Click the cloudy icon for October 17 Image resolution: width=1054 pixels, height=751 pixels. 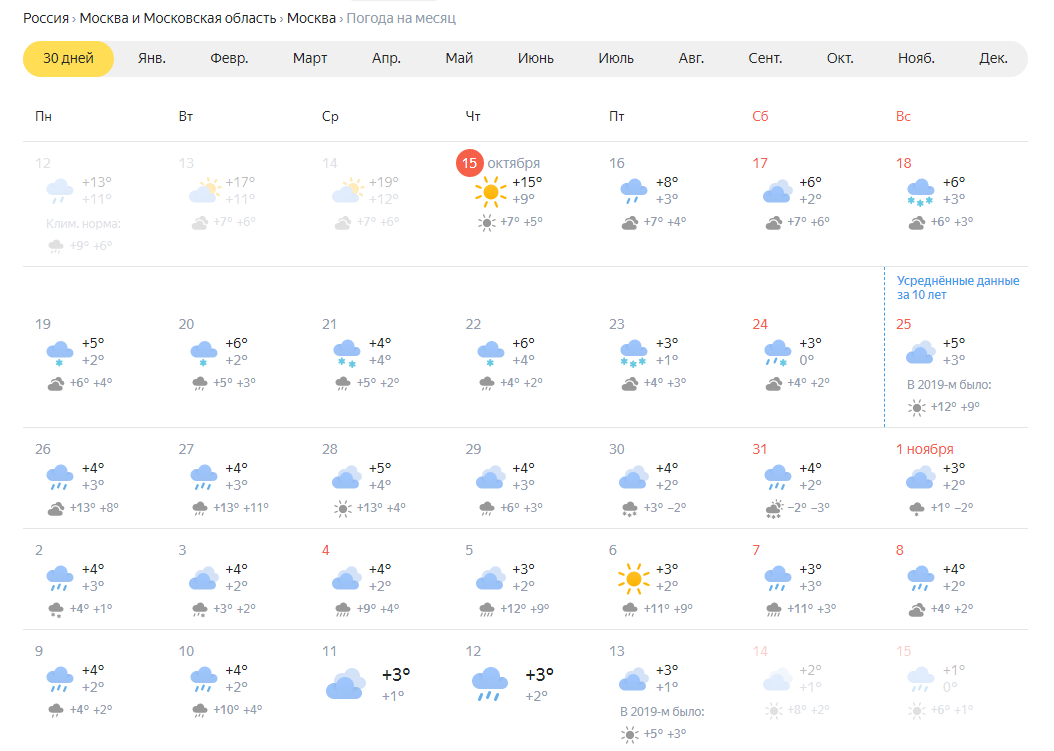pos(777,190)
